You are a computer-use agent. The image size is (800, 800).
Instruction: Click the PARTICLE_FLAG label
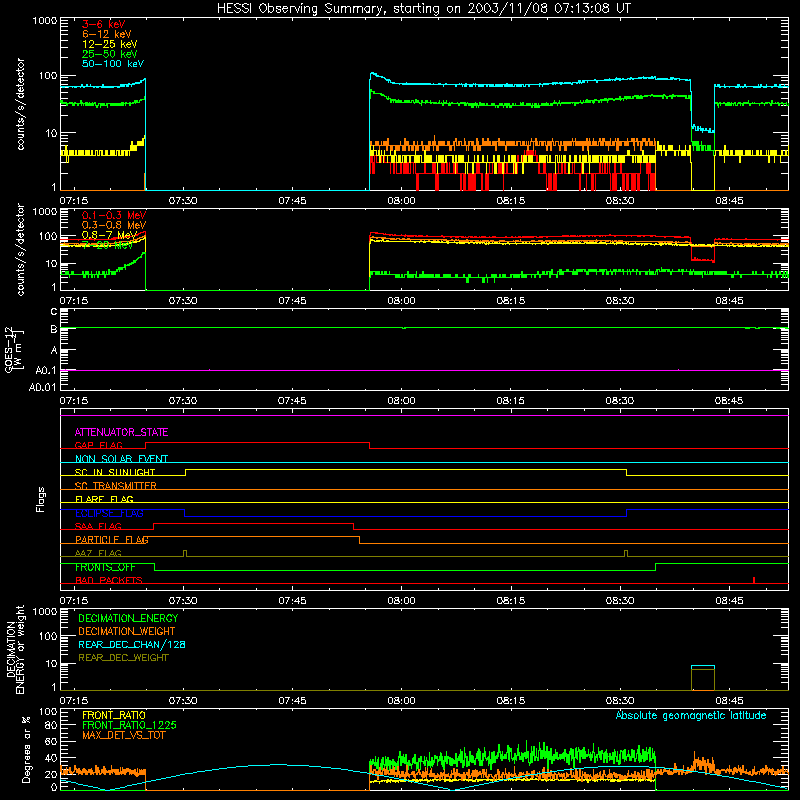[112, 540]
